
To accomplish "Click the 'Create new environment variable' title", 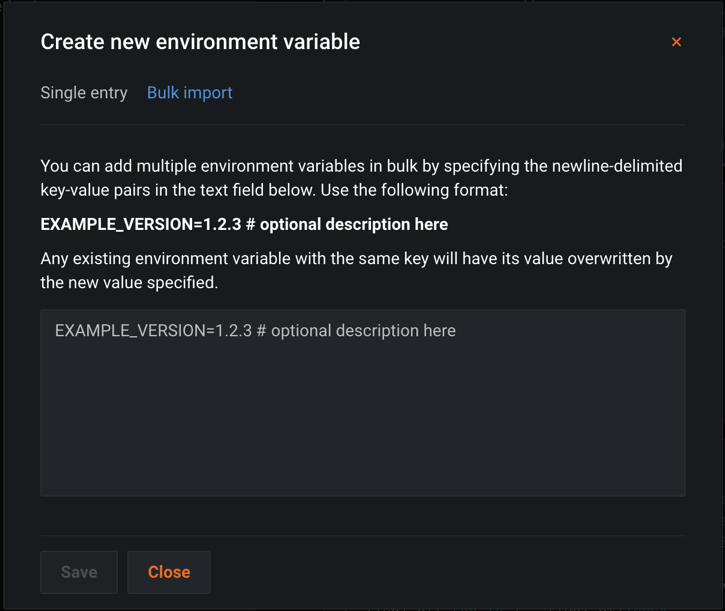I will (200, 42).
